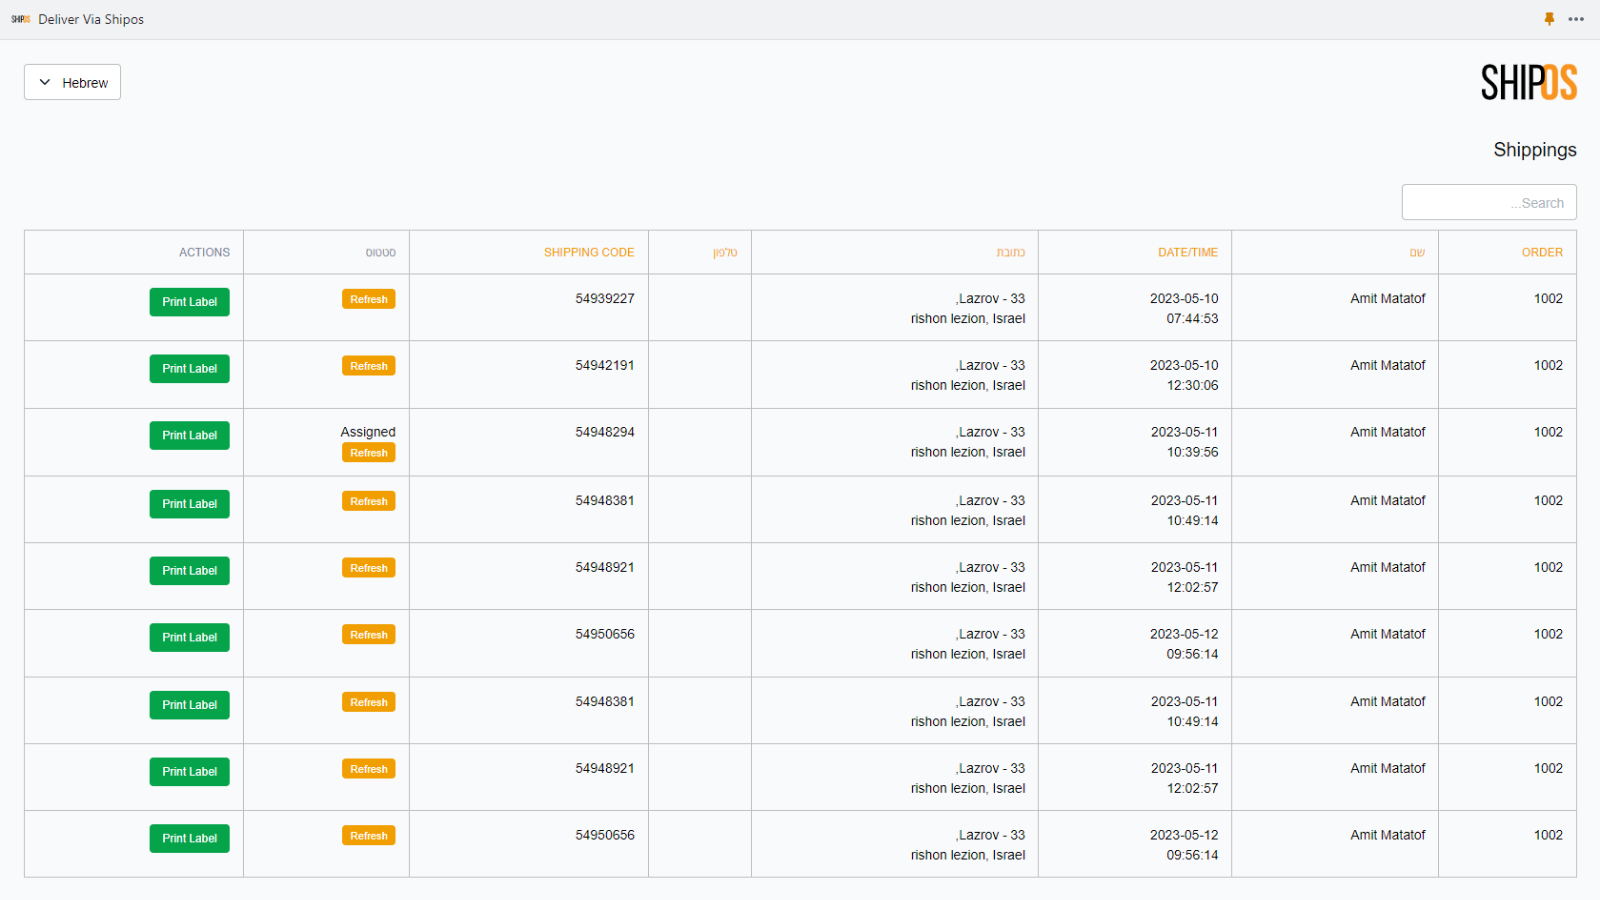The height and width of the screenshot is (900, 1600).
Task: Refresh the Assigned shipment 54948294
Action: click(x=369, y=452)
